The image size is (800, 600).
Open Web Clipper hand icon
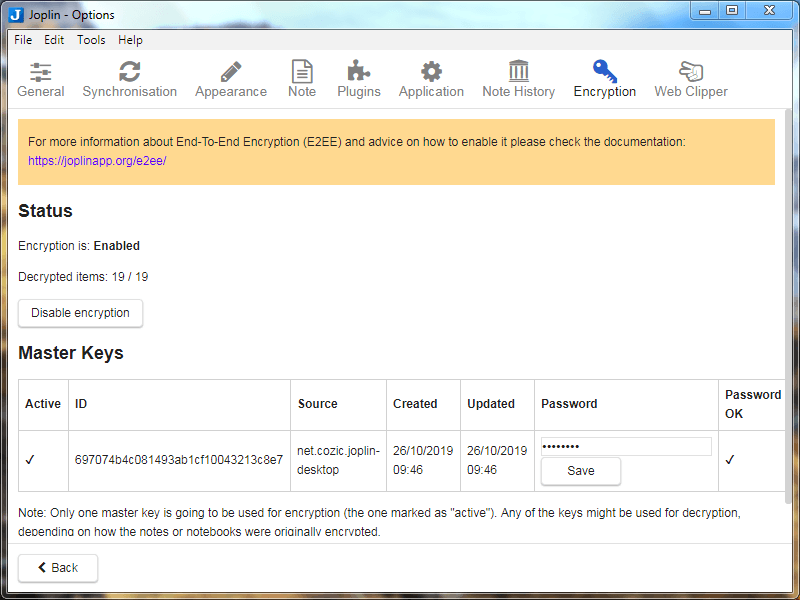[x=691, y=71]
